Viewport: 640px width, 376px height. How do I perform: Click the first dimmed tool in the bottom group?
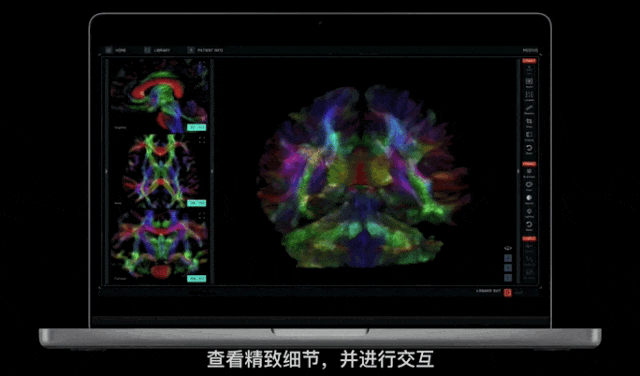click(529, 247)
